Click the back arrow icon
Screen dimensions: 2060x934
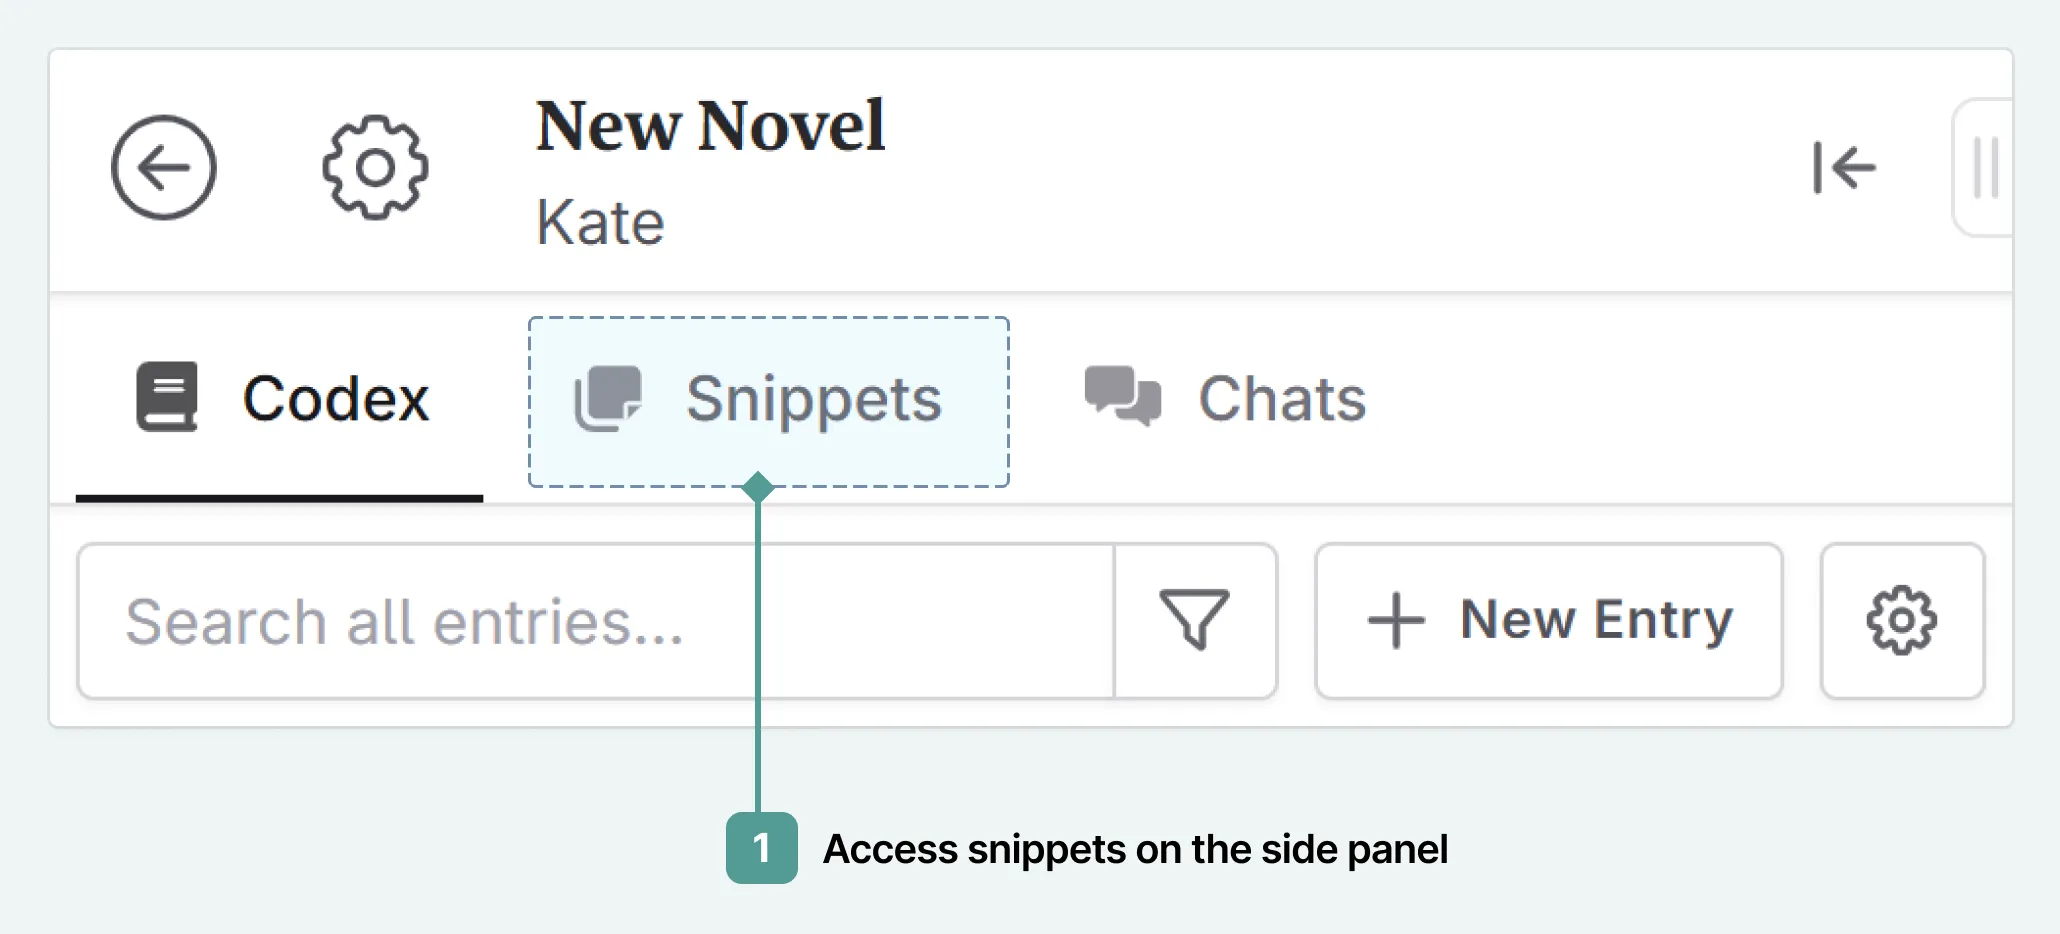click(164, 168)
